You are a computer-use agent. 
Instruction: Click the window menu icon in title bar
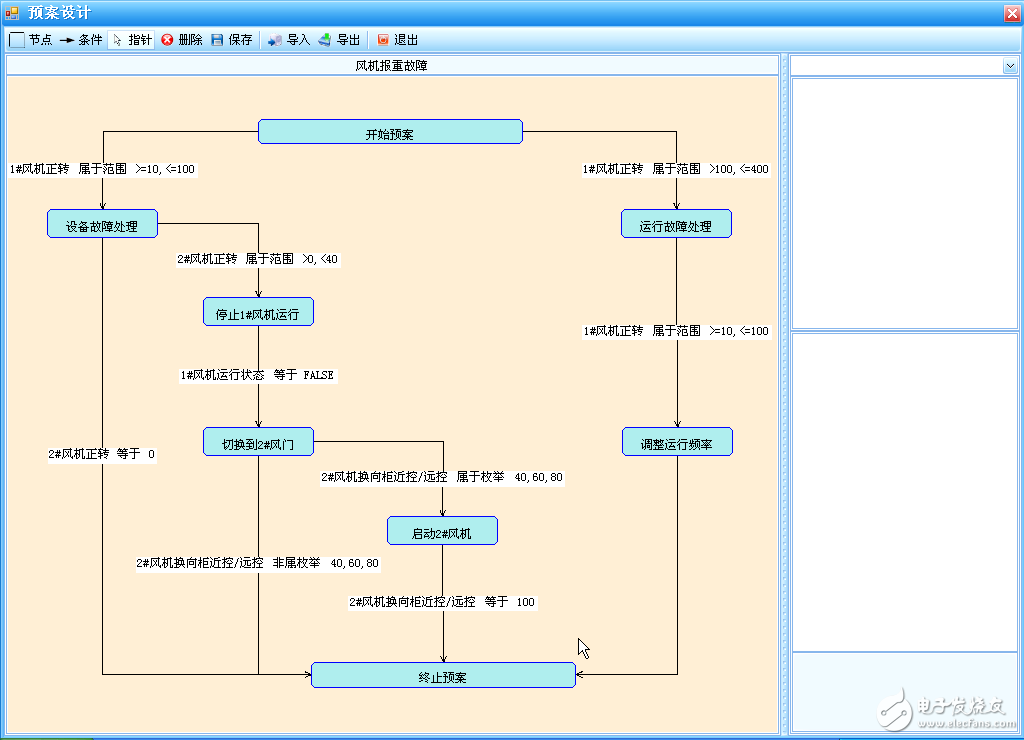(10, 12)
